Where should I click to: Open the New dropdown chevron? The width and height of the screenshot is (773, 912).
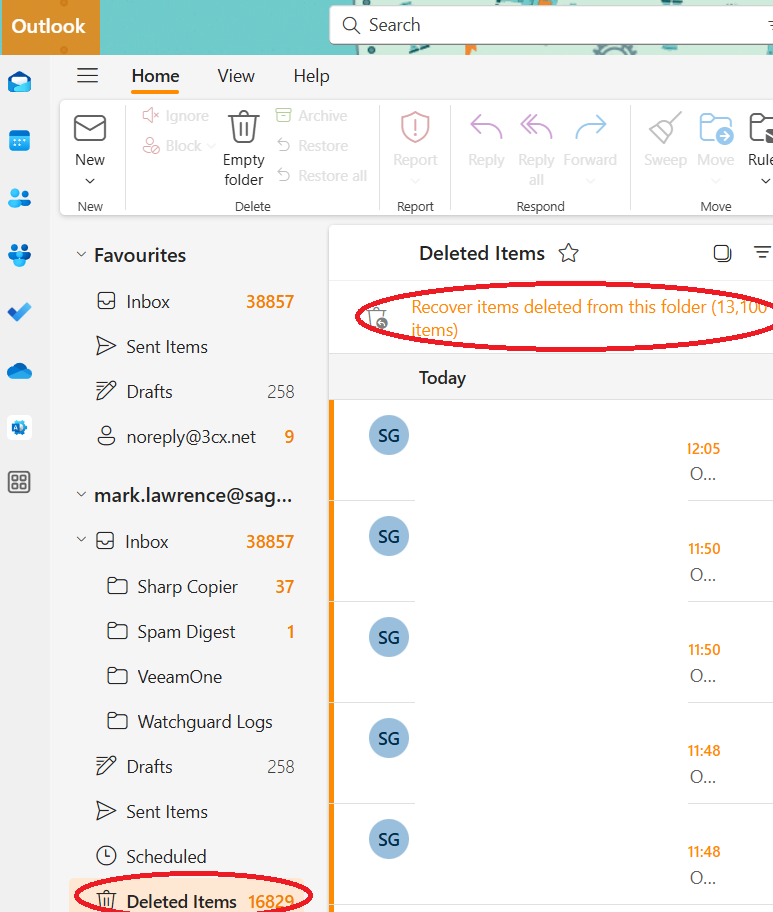click(x=90, y=181)
